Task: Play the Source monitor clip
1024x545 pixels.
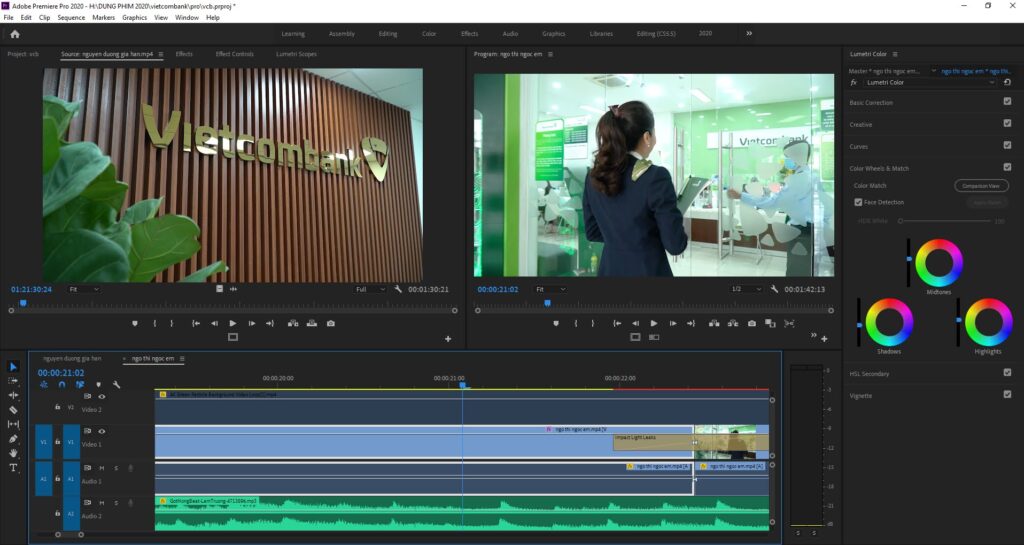Action: click(x=233, y=323)
